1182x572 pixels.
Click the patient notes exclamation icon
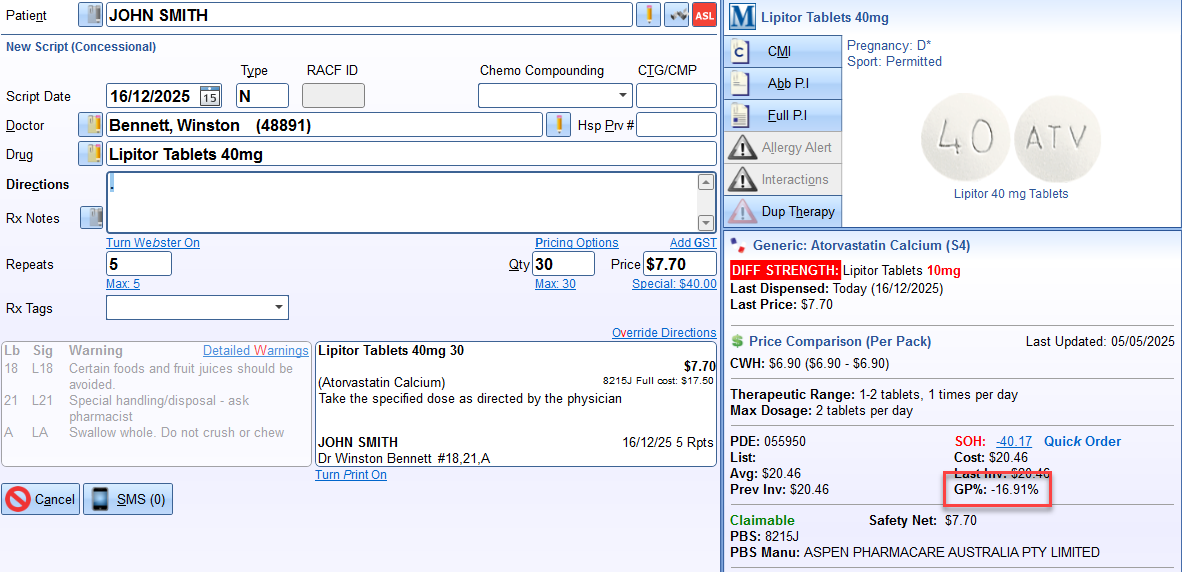point(648,15)
